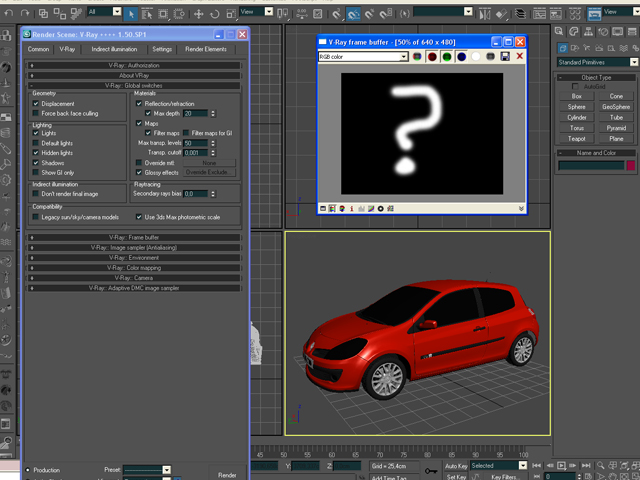Viewport: 640px width, 480px height.
Task: Save the image from V-Ray frame buffer
Action: (x=505, y=57)
